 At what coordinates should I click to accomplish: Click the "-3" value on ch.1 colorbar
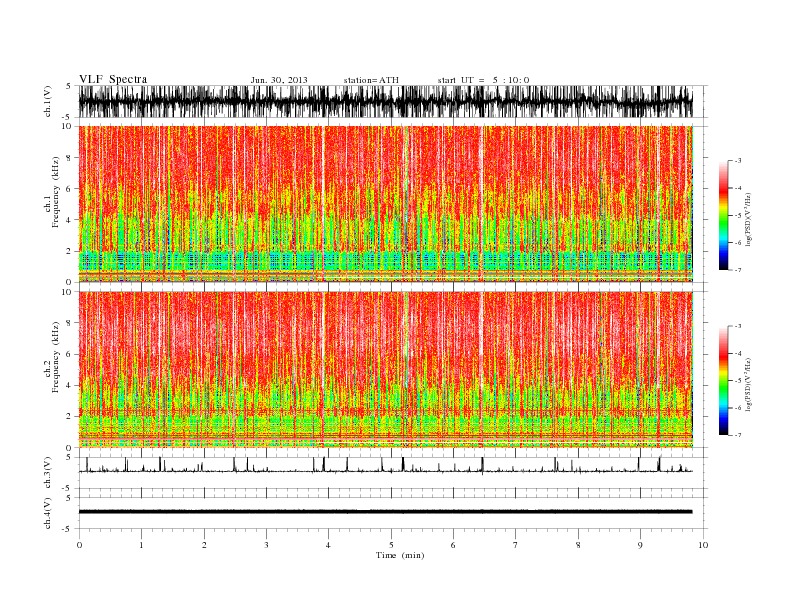(x=737, y=161)
